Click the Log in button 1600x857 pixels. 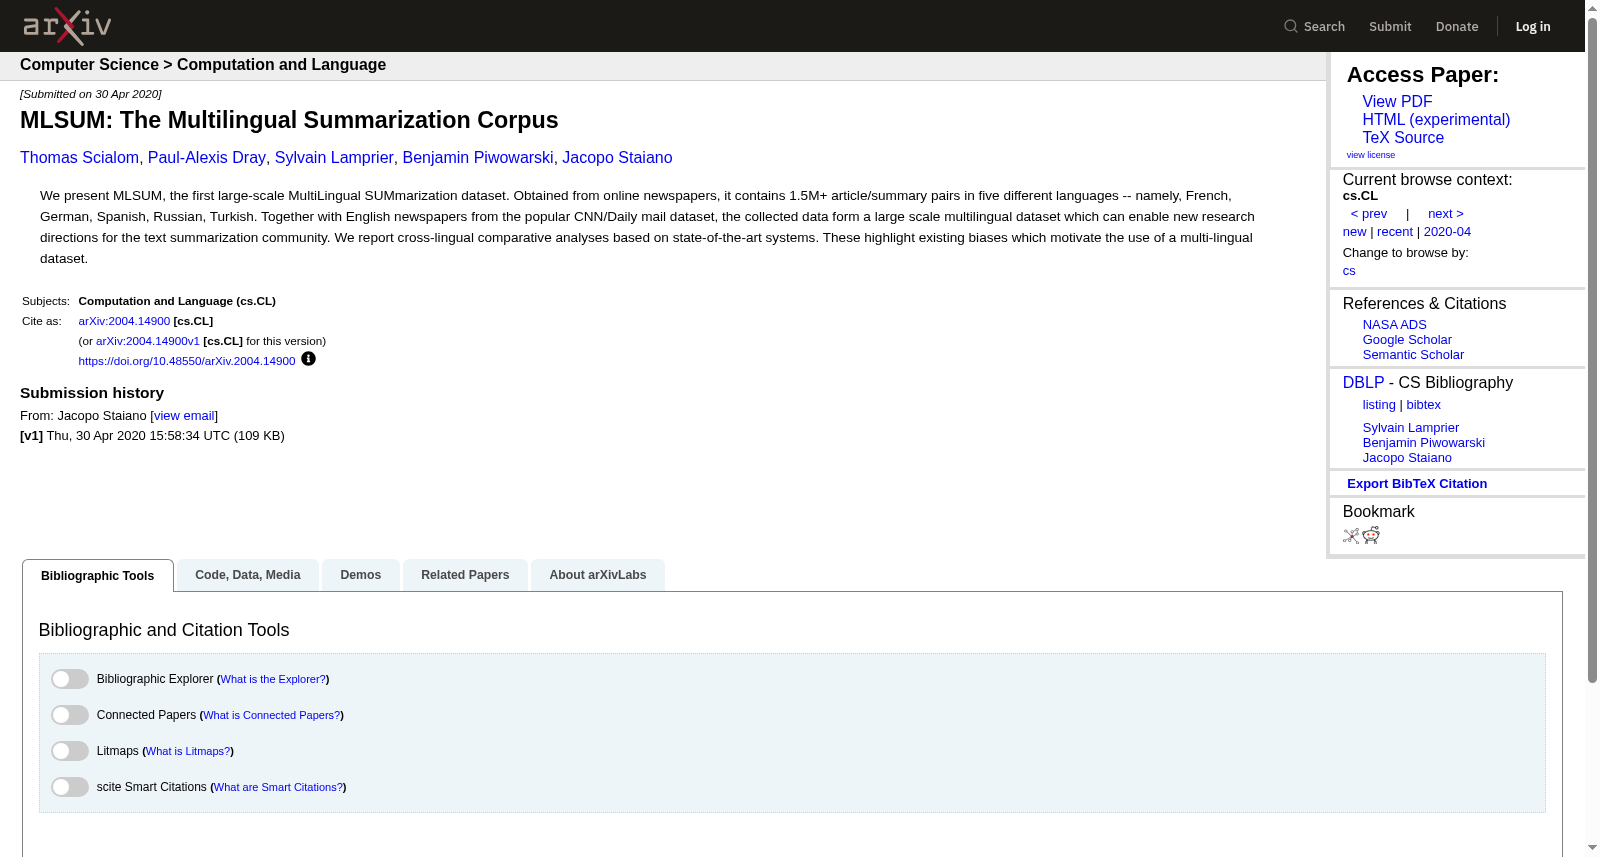pos(1533,26)
